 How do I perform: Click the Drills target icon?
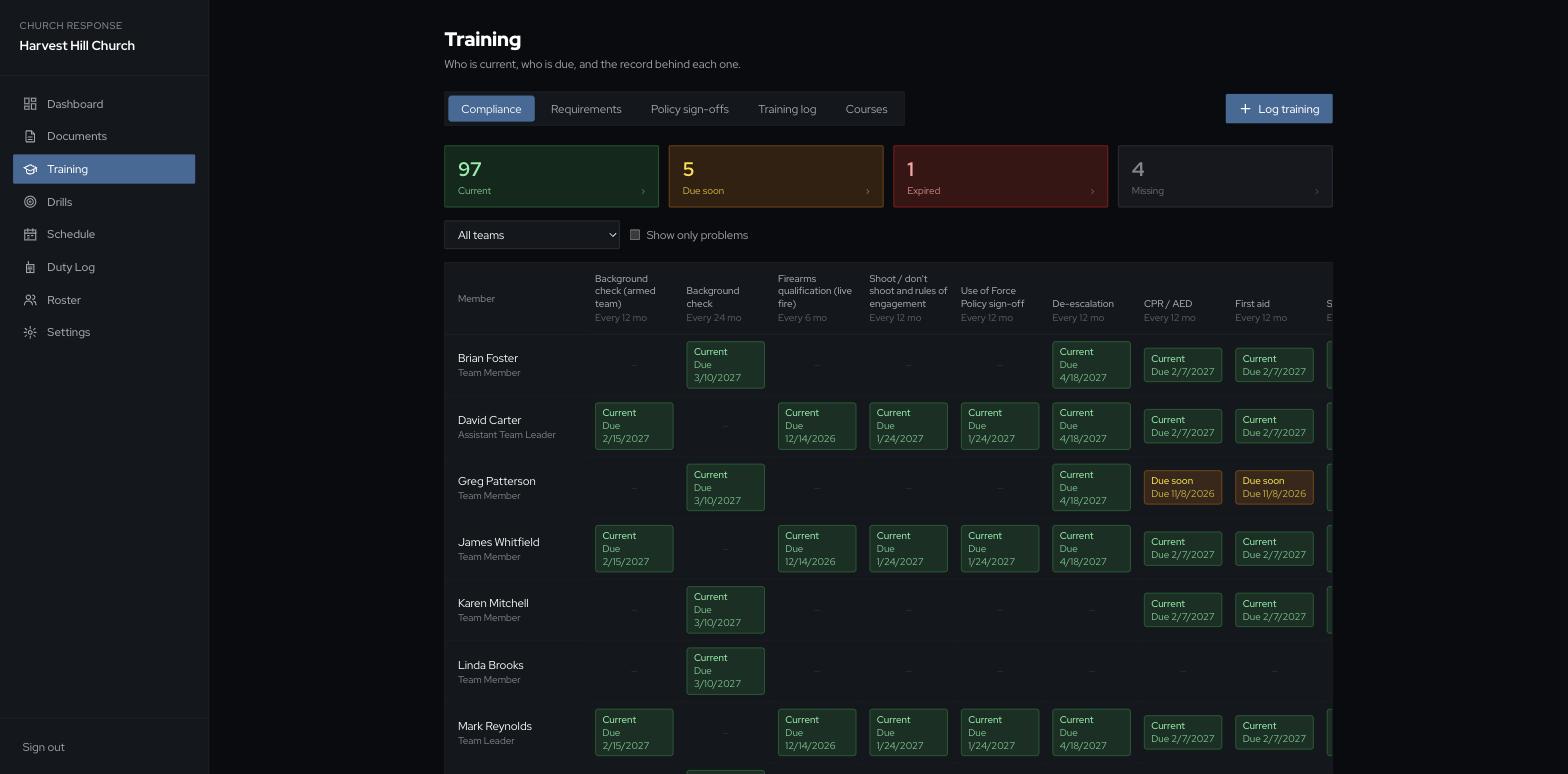[30, 202]
